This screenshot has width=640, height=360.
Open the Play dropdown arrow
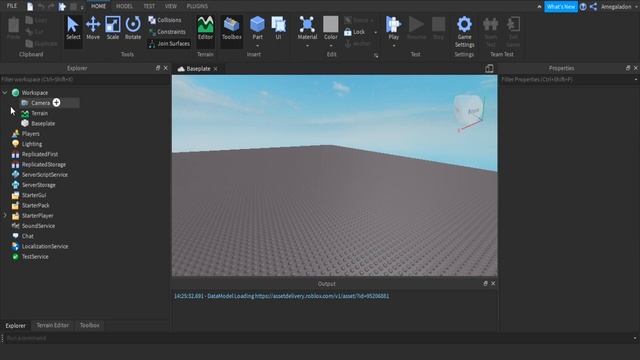393,46
